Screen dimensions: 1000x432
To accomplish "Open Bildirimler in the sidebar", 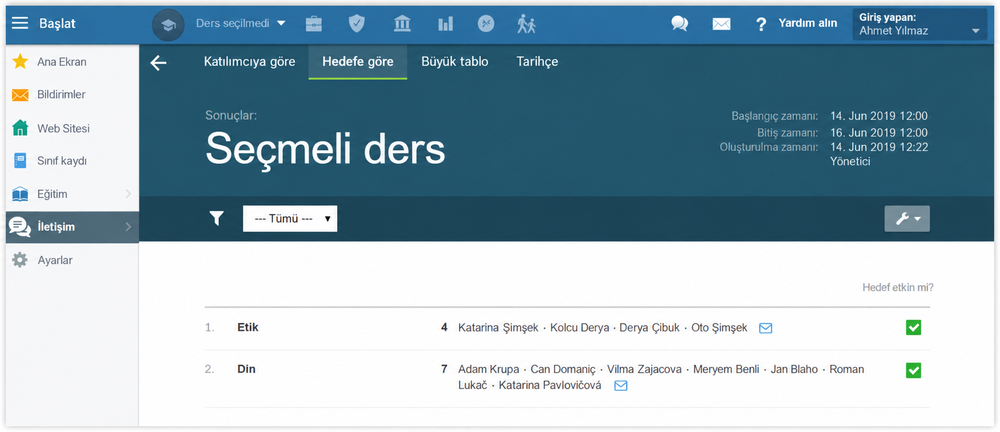I will pyautogui.click(x=61, y=94).
